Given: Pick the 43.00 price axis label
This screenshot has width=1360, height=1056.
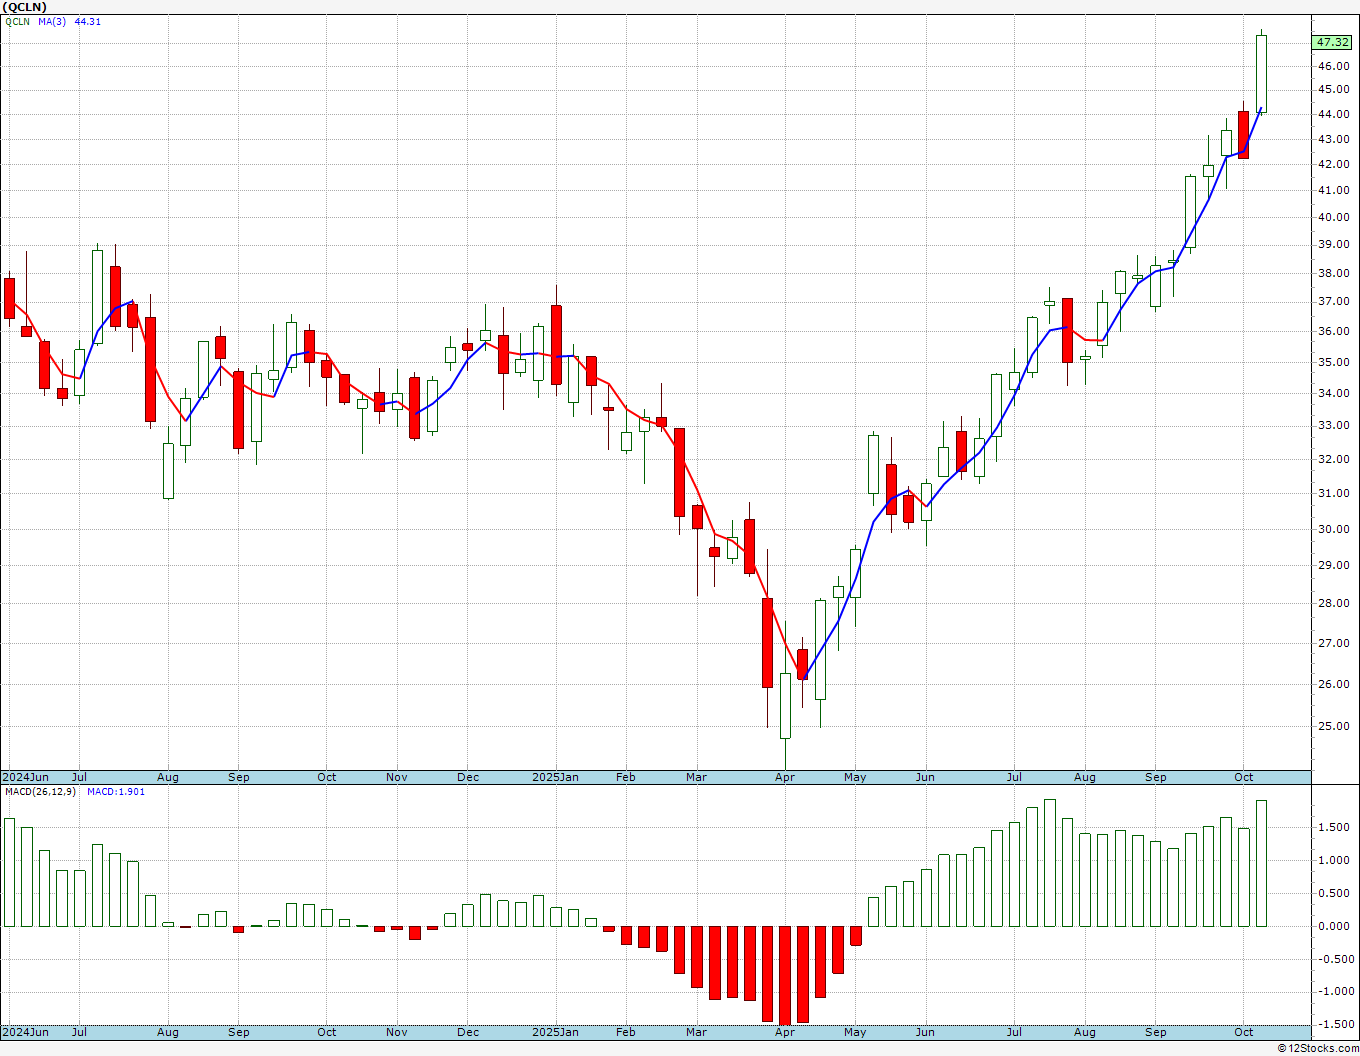Looking at the screenshot, I should 1332,139.
